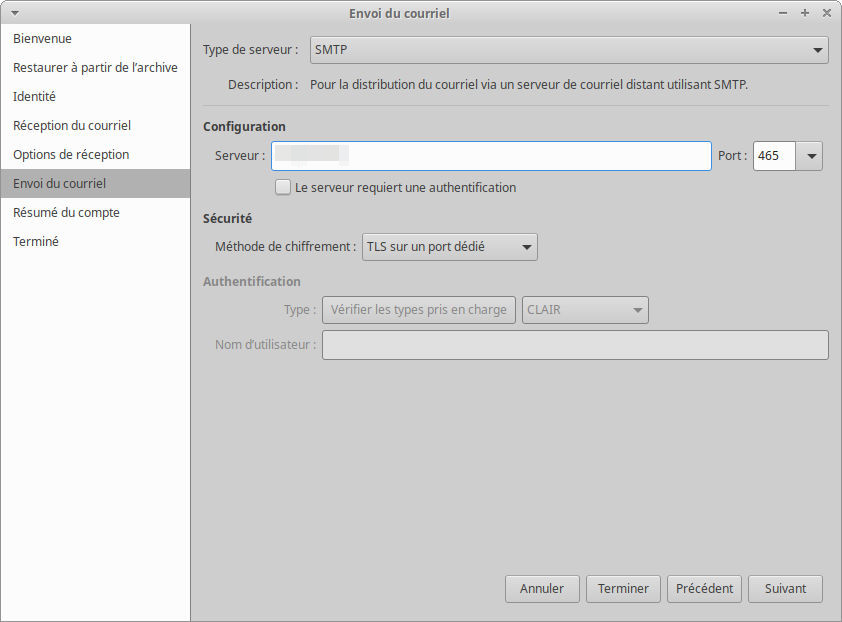Click the Annuler button

[542, 589]
